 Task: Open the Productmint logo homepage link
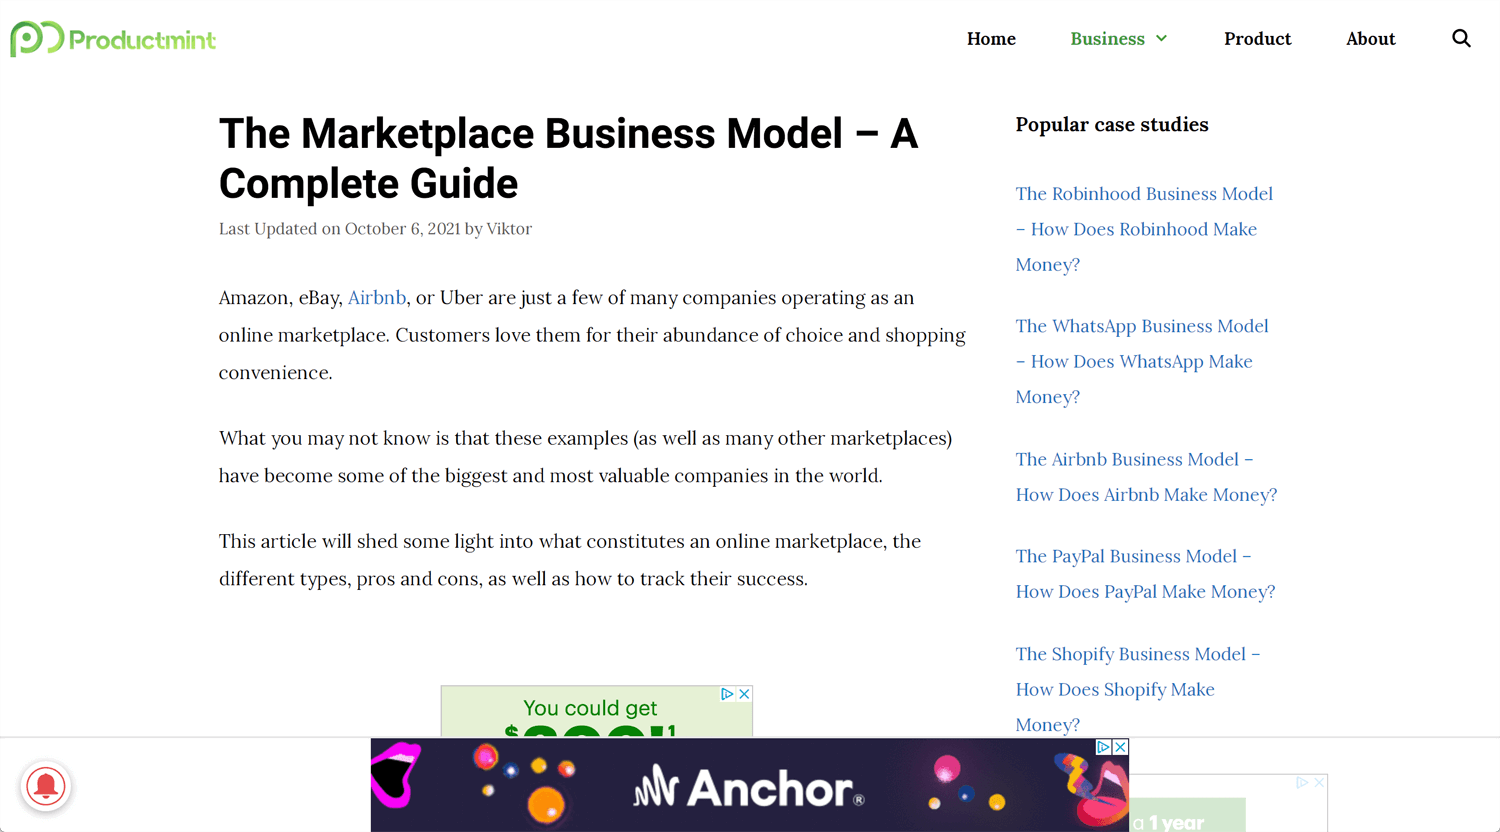113,39
